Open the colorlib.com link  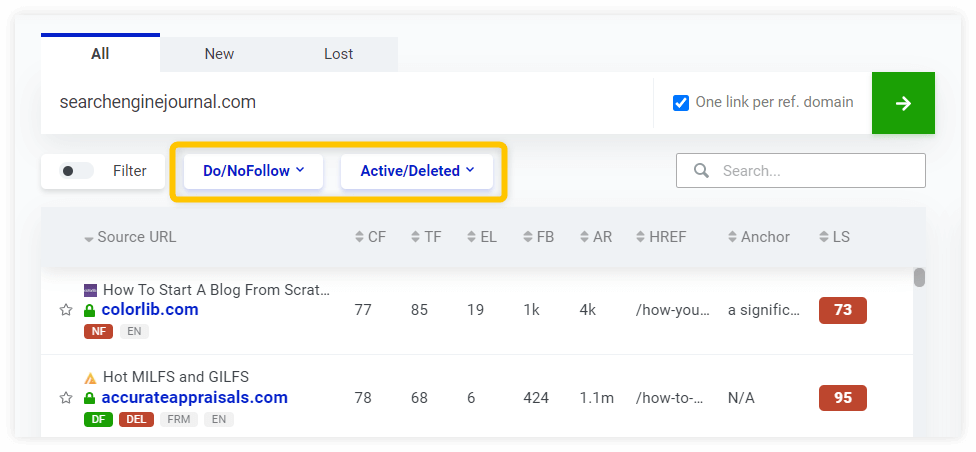pos(150,309)
